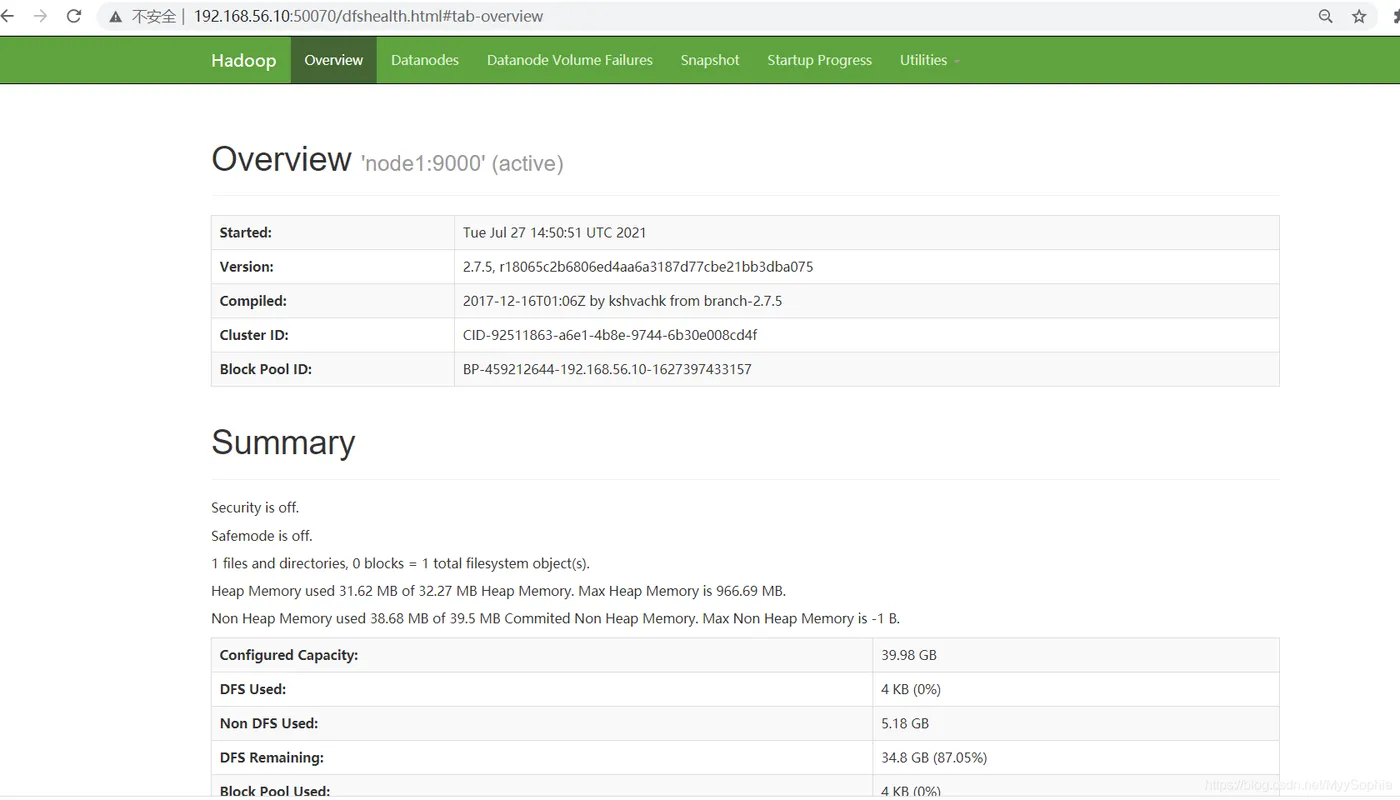Viewport: 1400px width, 800px height.
Task: Open the zoom magnifier icon in address bar
Action: 1326,16
